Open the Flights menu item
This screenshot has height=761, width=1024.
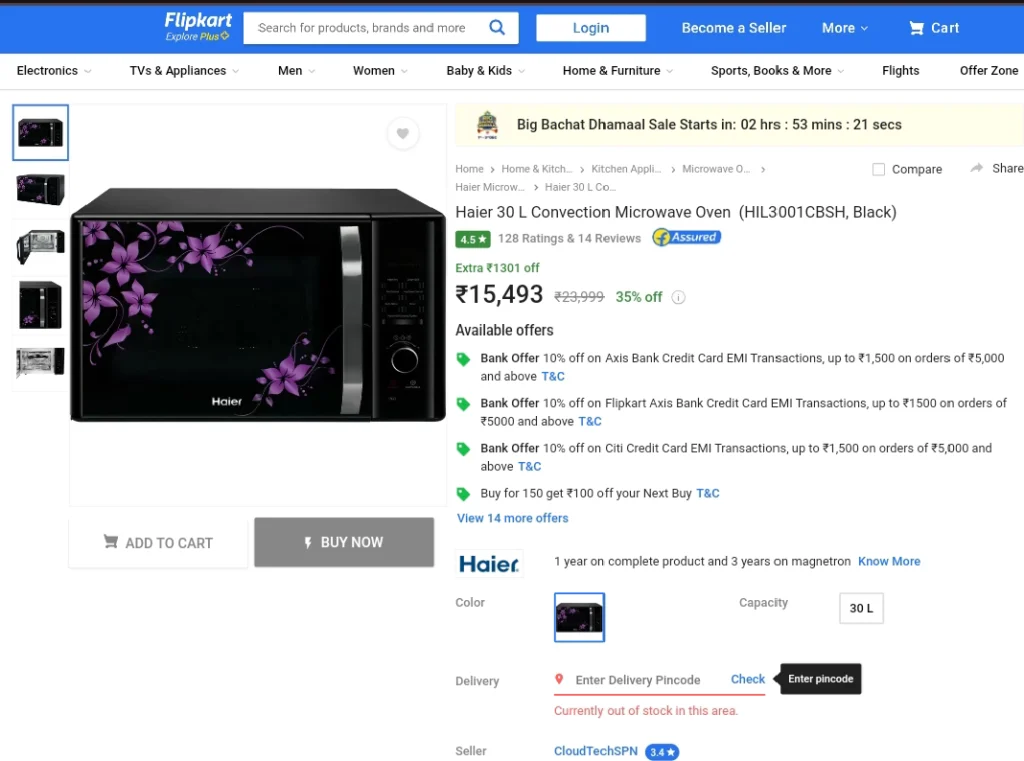[900, 71]
